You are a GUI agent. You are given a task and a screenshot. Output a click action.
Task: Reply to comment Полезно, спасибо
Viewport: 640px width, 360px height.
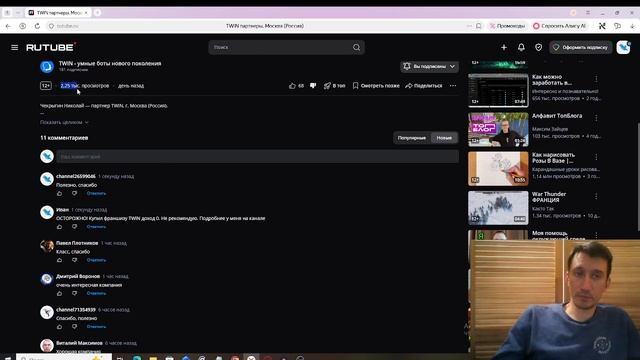[x=96, y=193]
